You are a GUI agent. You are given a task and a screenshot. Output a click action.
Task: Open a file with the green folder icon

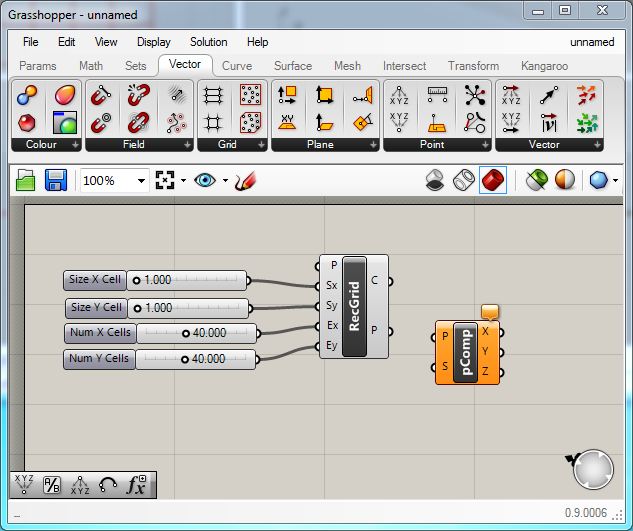point(25,180)
